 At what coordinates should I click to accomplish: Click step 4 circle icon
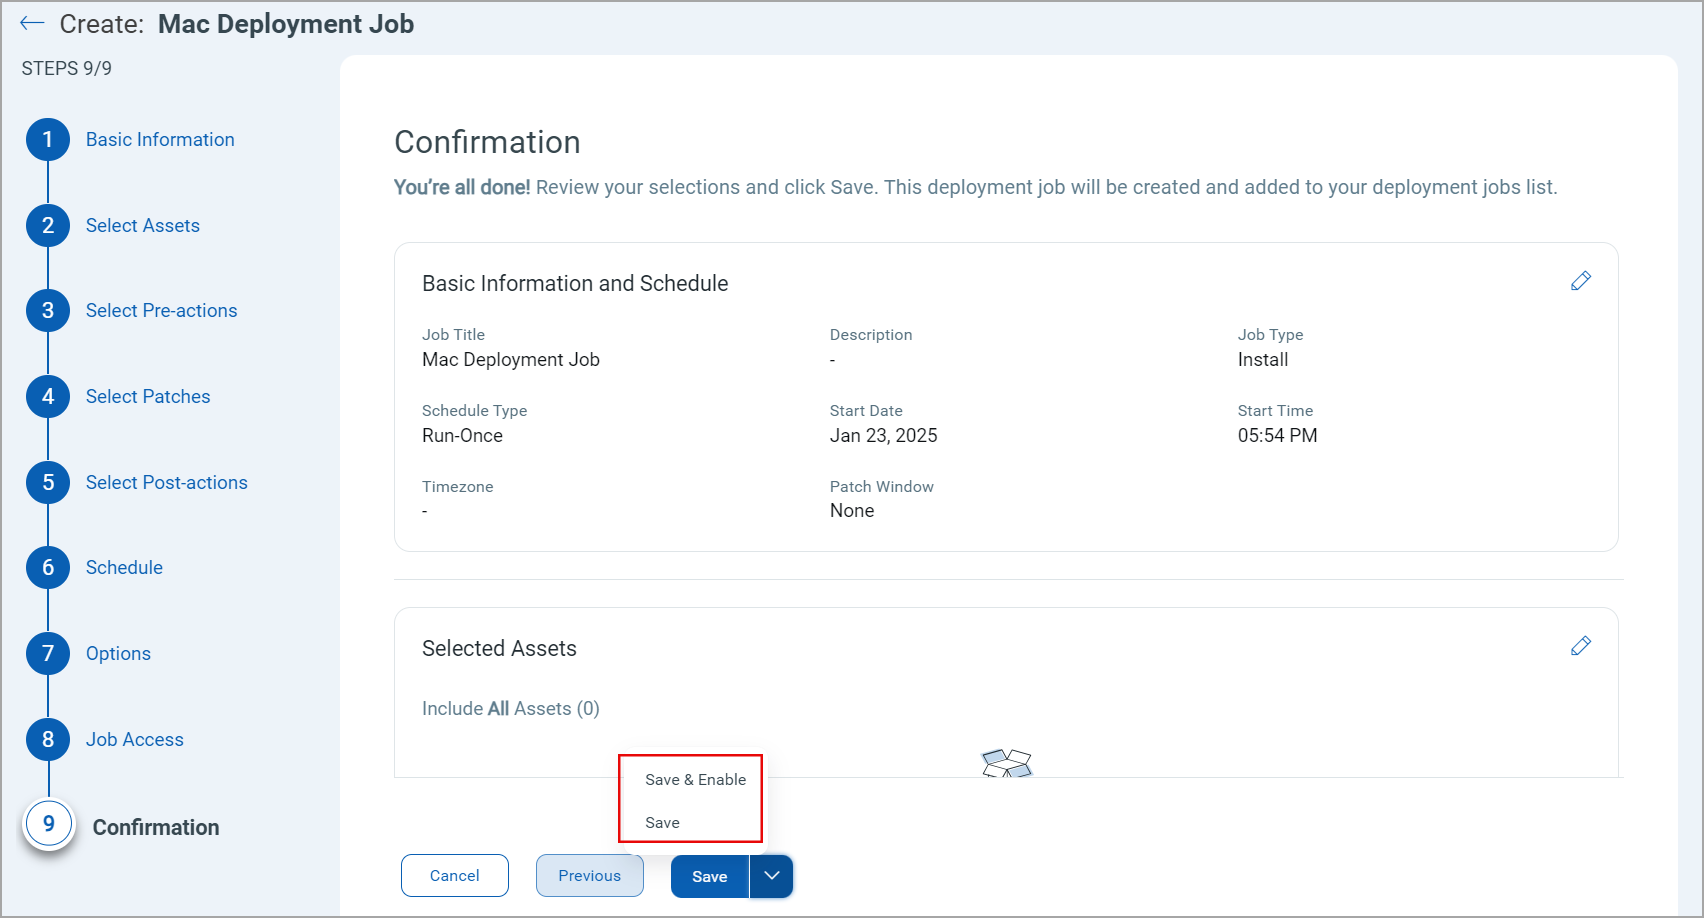click(x=48, y=397)
